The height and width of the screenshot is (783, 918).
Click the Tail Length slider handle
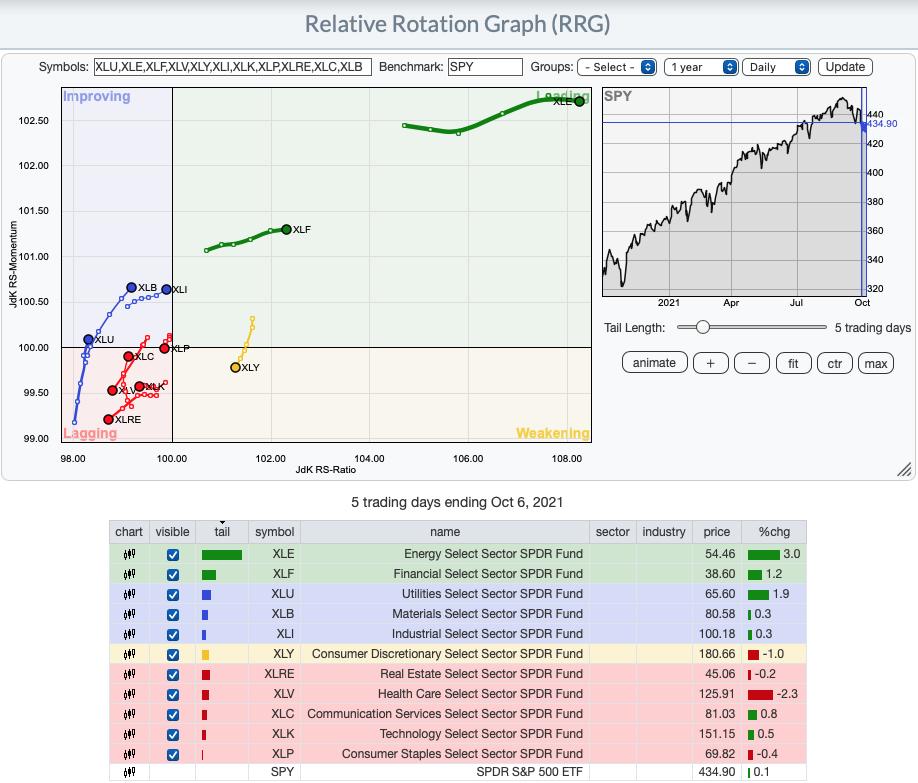pos(703,327)
